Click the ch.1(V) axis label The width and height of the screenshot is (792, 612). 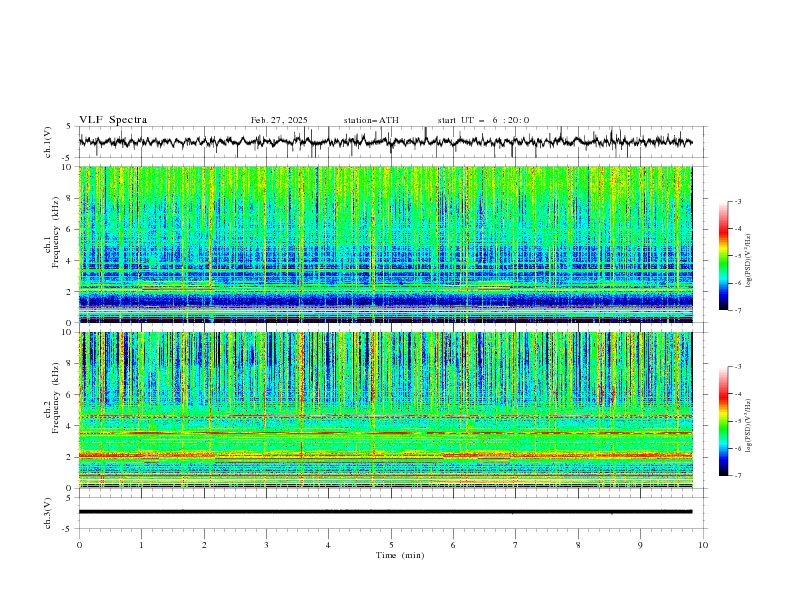click(x=48, y=142)
